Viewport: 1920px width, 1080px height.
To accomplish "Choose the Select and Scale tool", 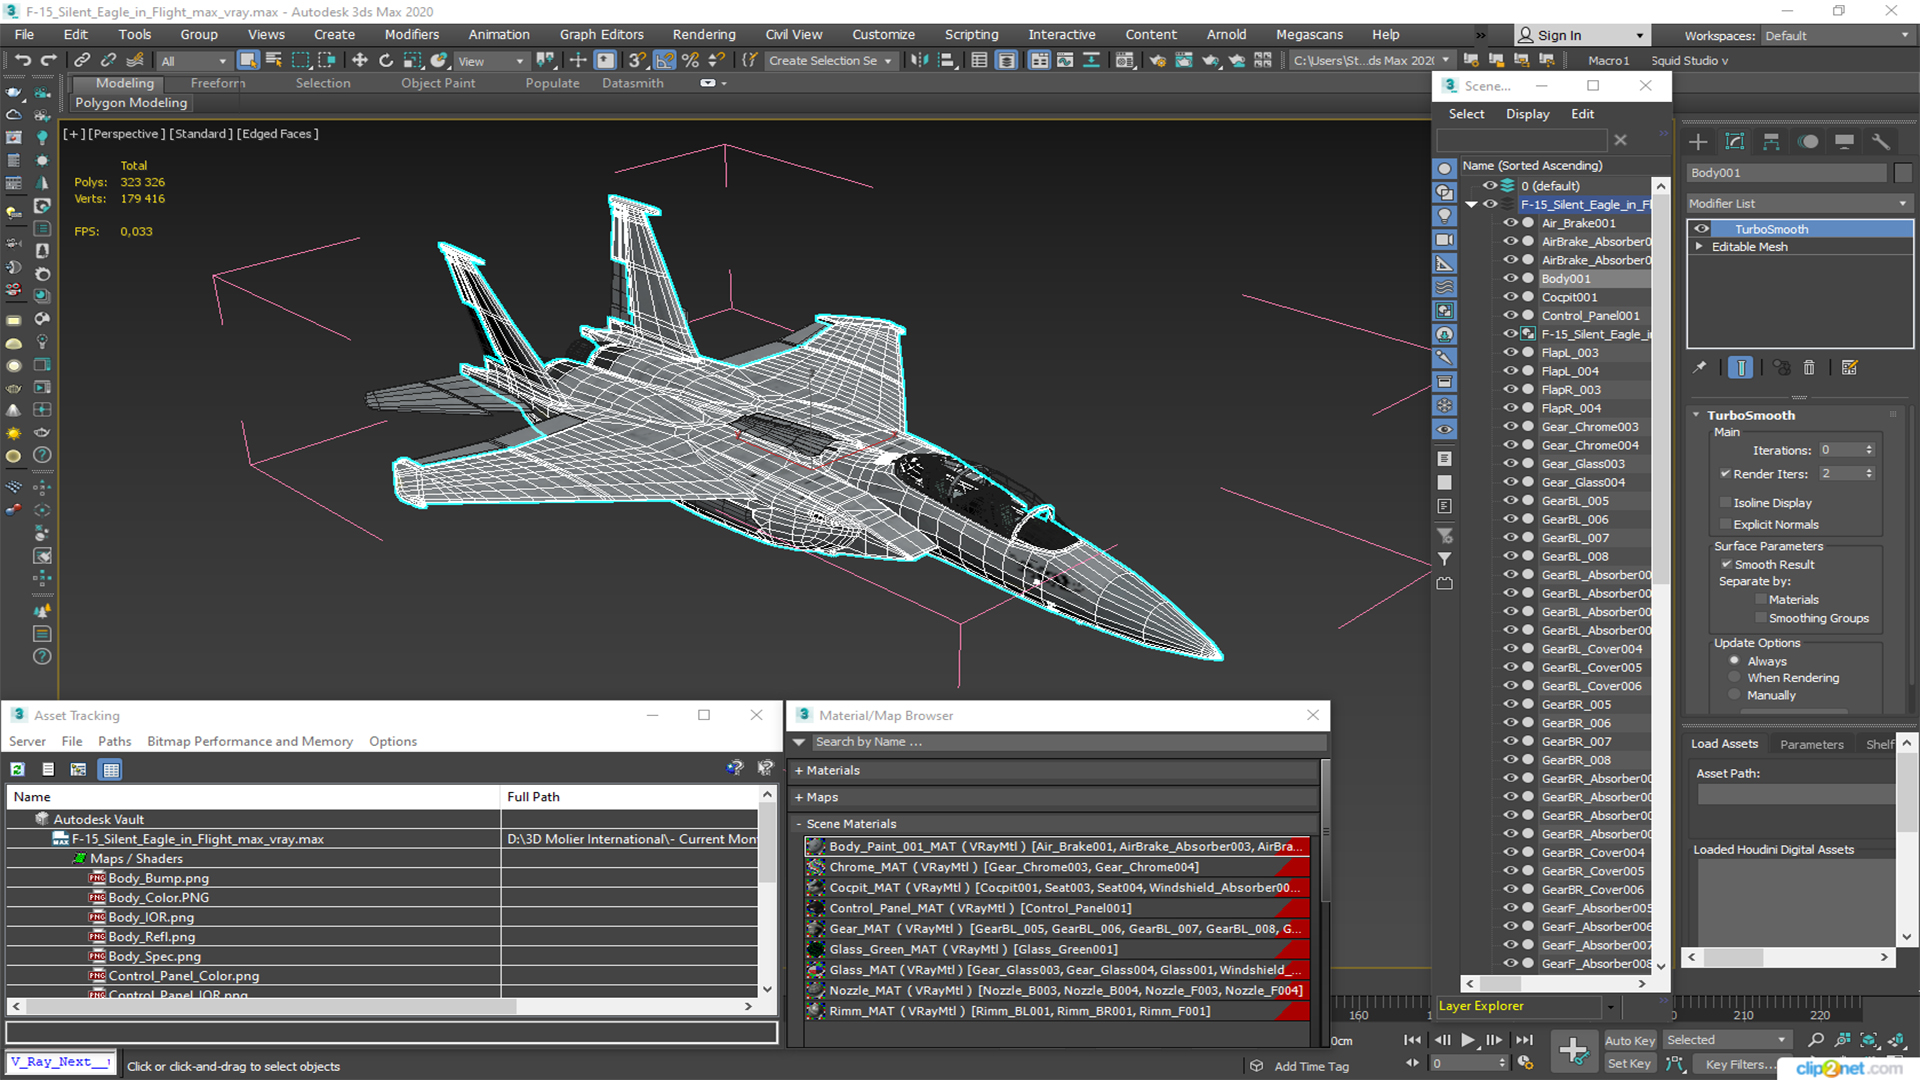I will [x=412, y=60].
